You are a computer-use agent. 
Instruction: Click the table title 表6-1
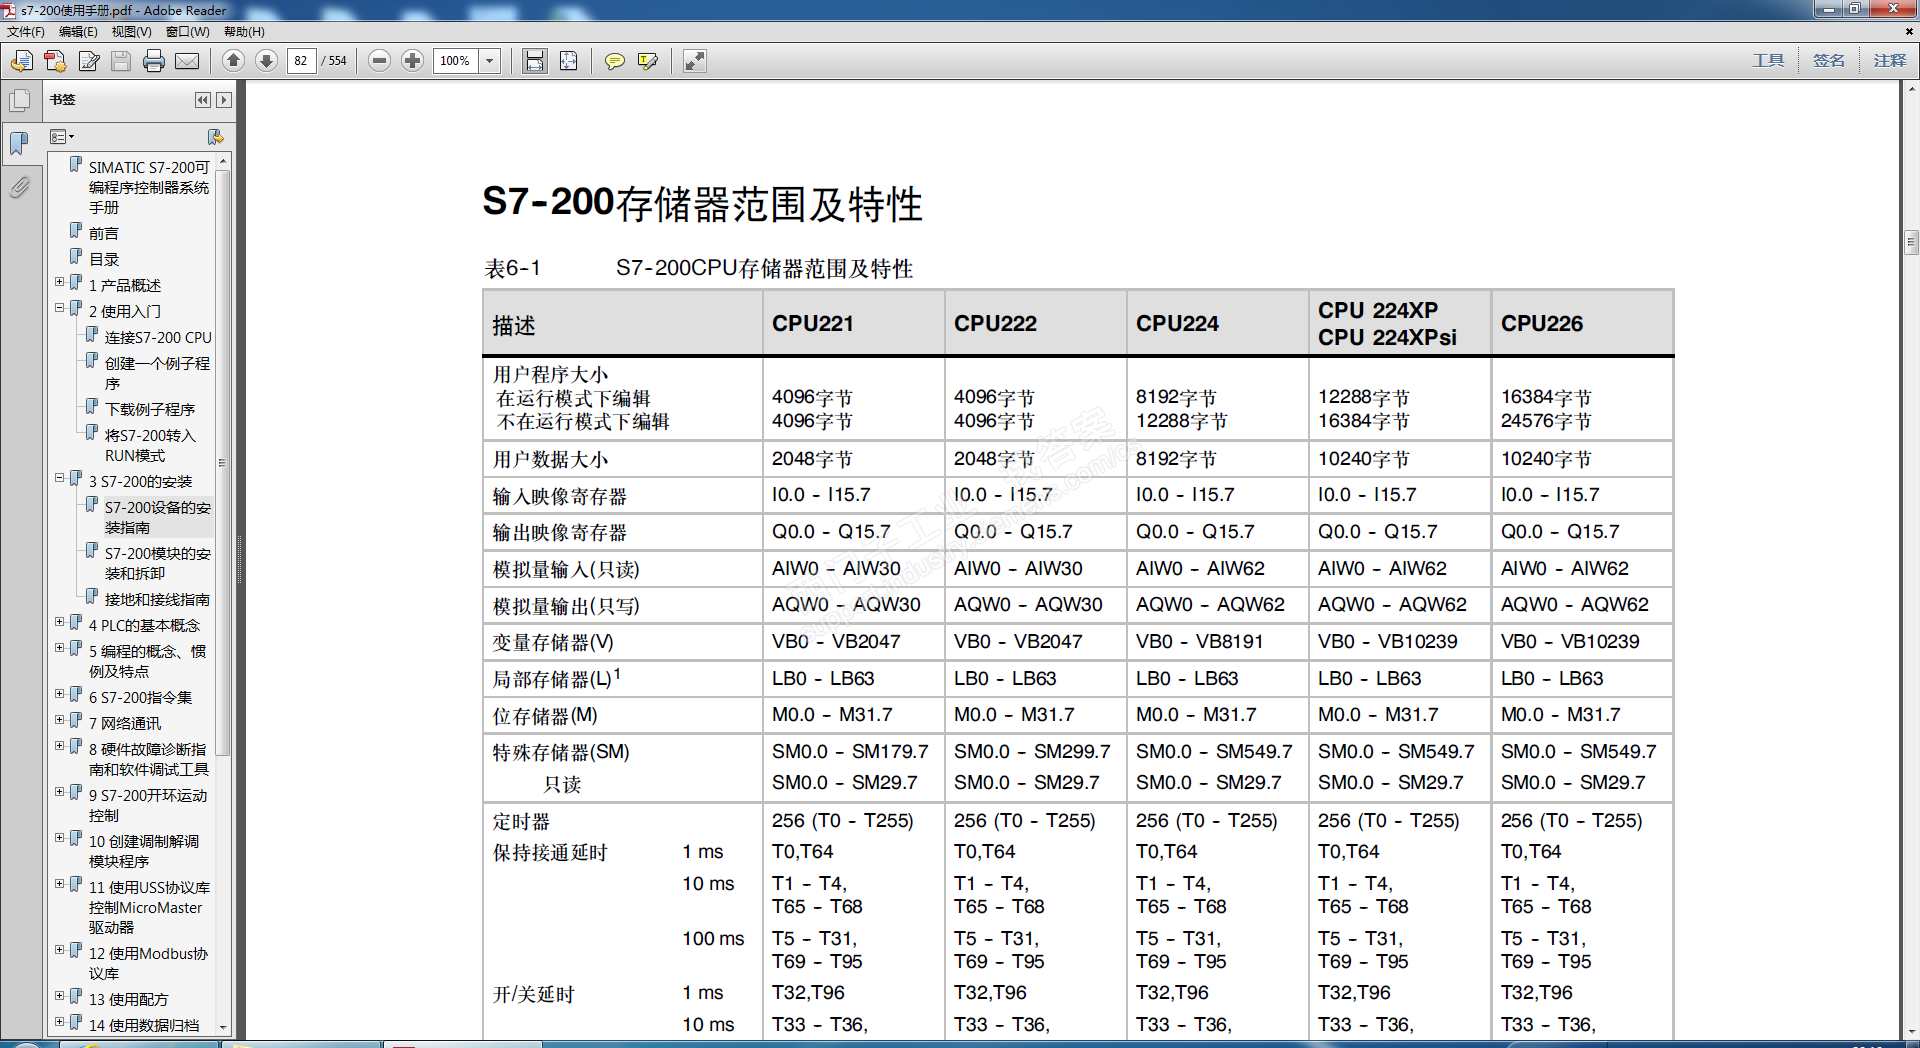[512, 268]
